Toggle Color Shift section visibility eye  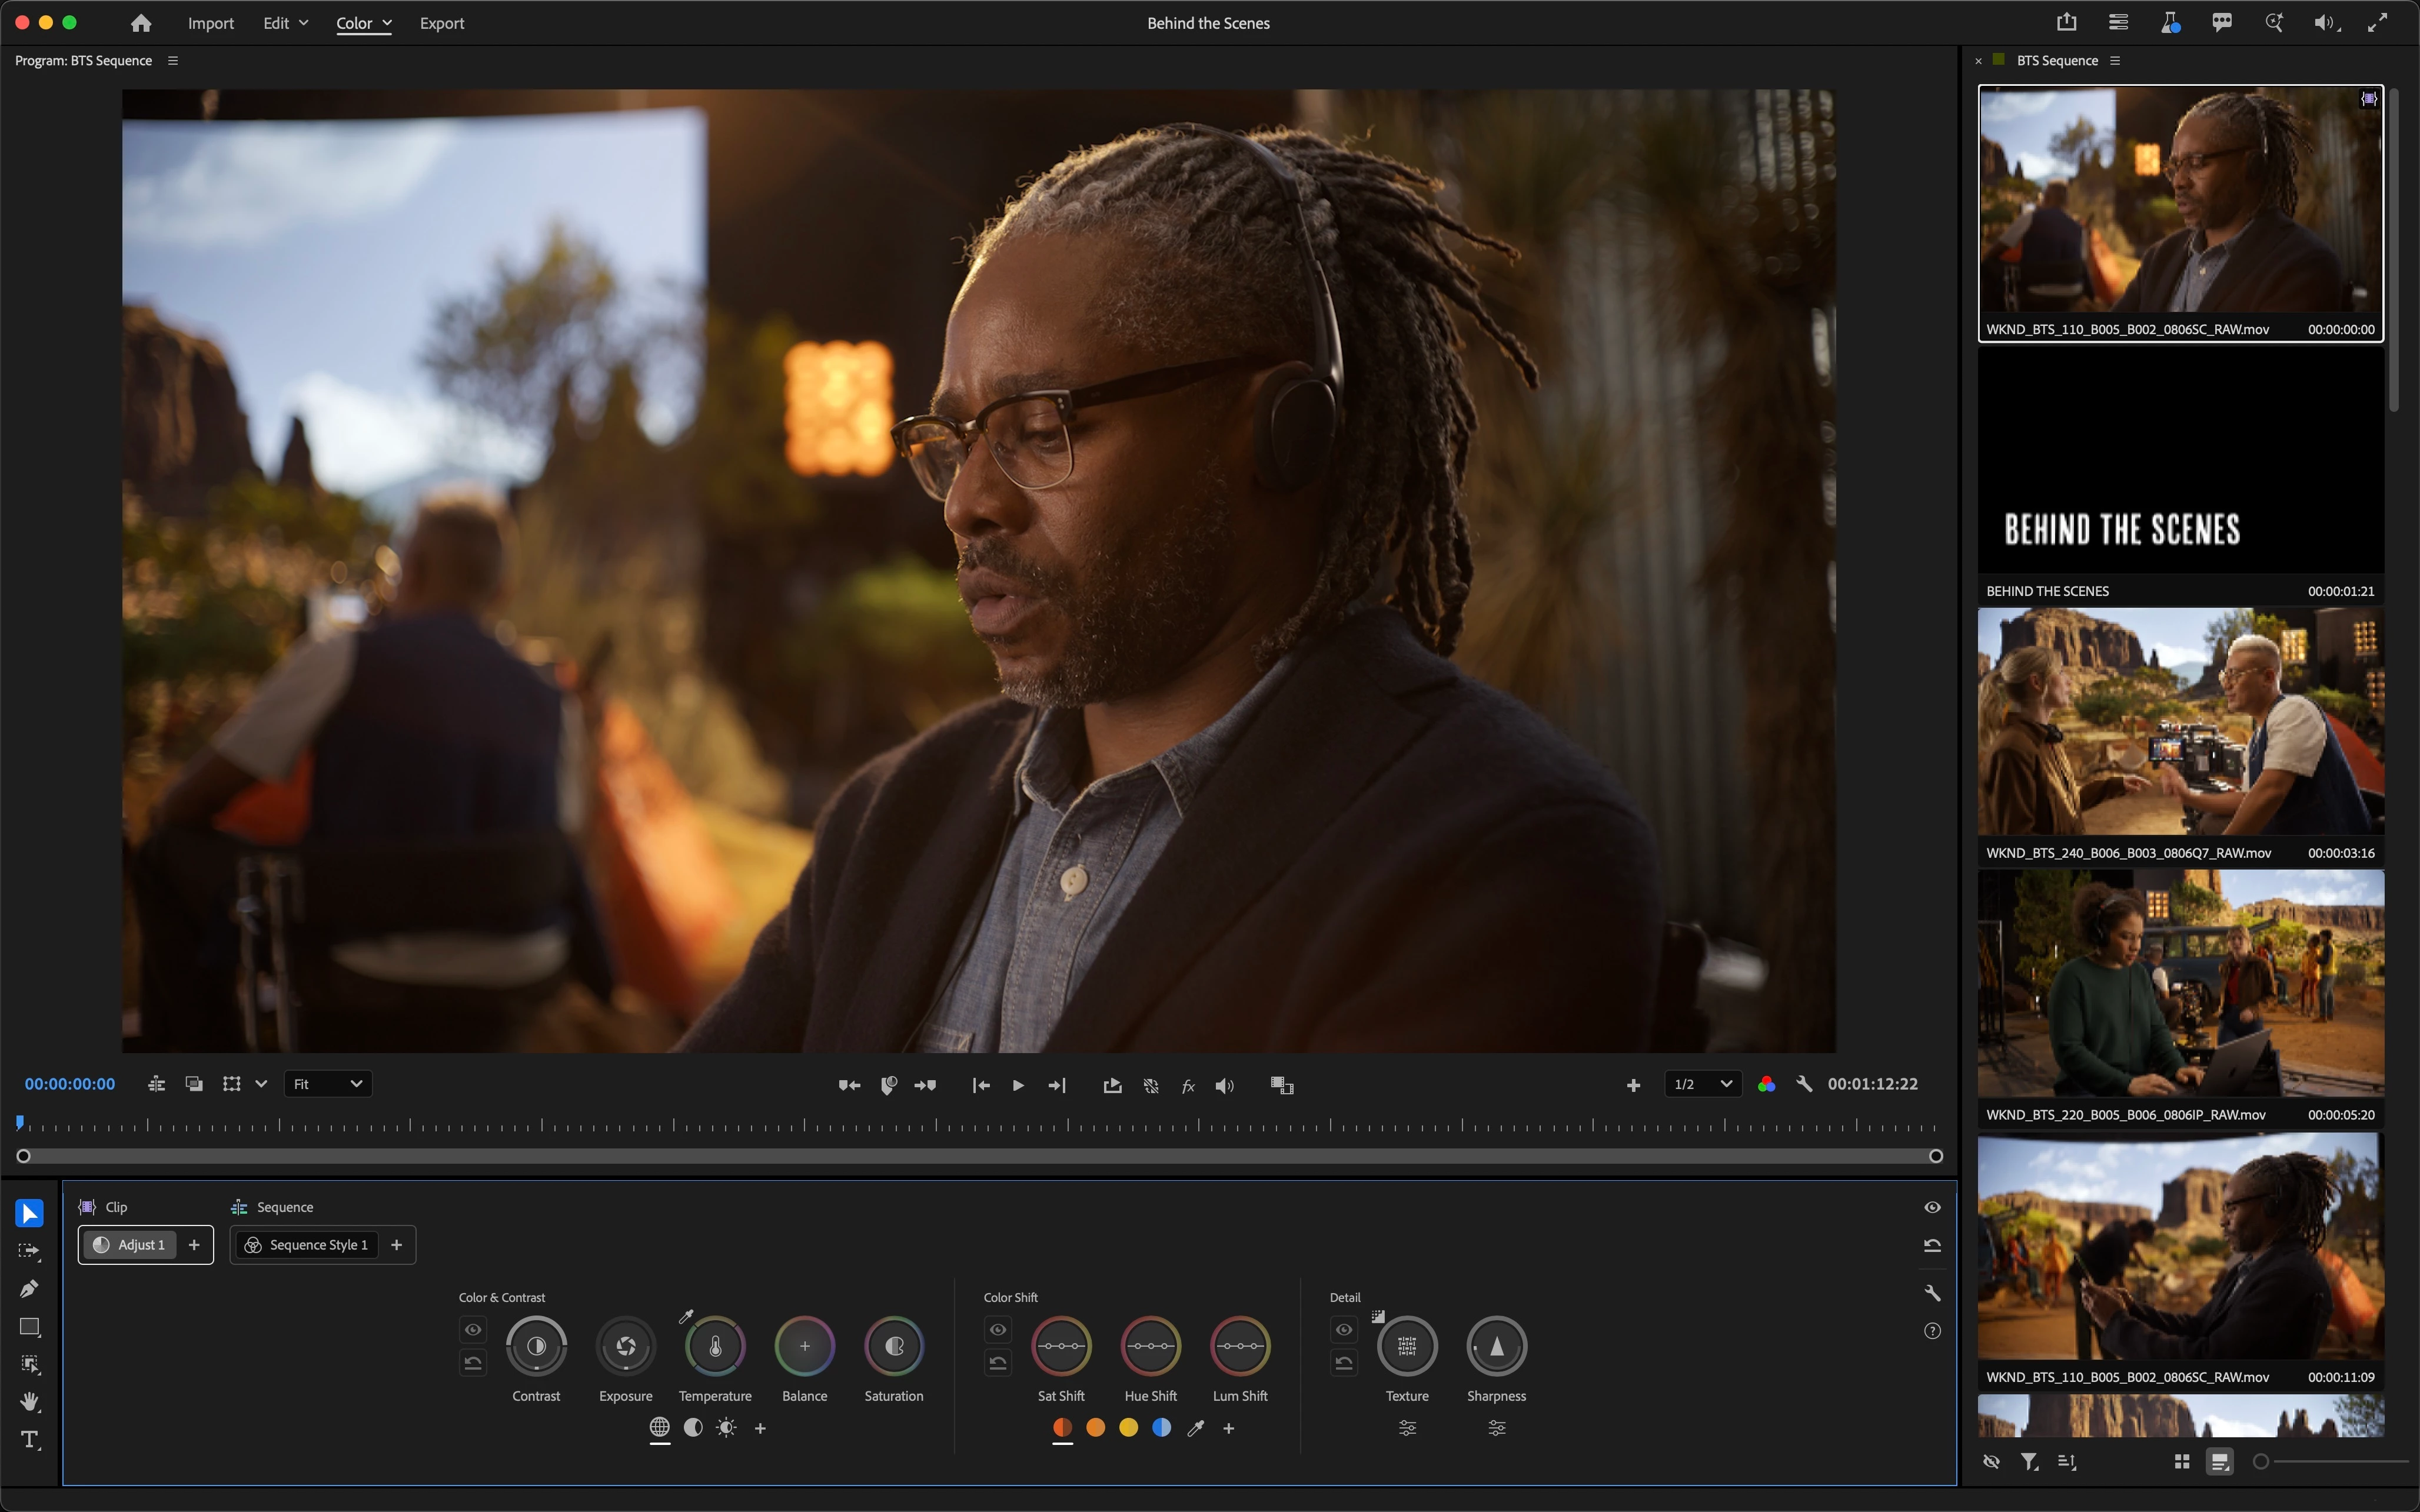click(998, 1329)
